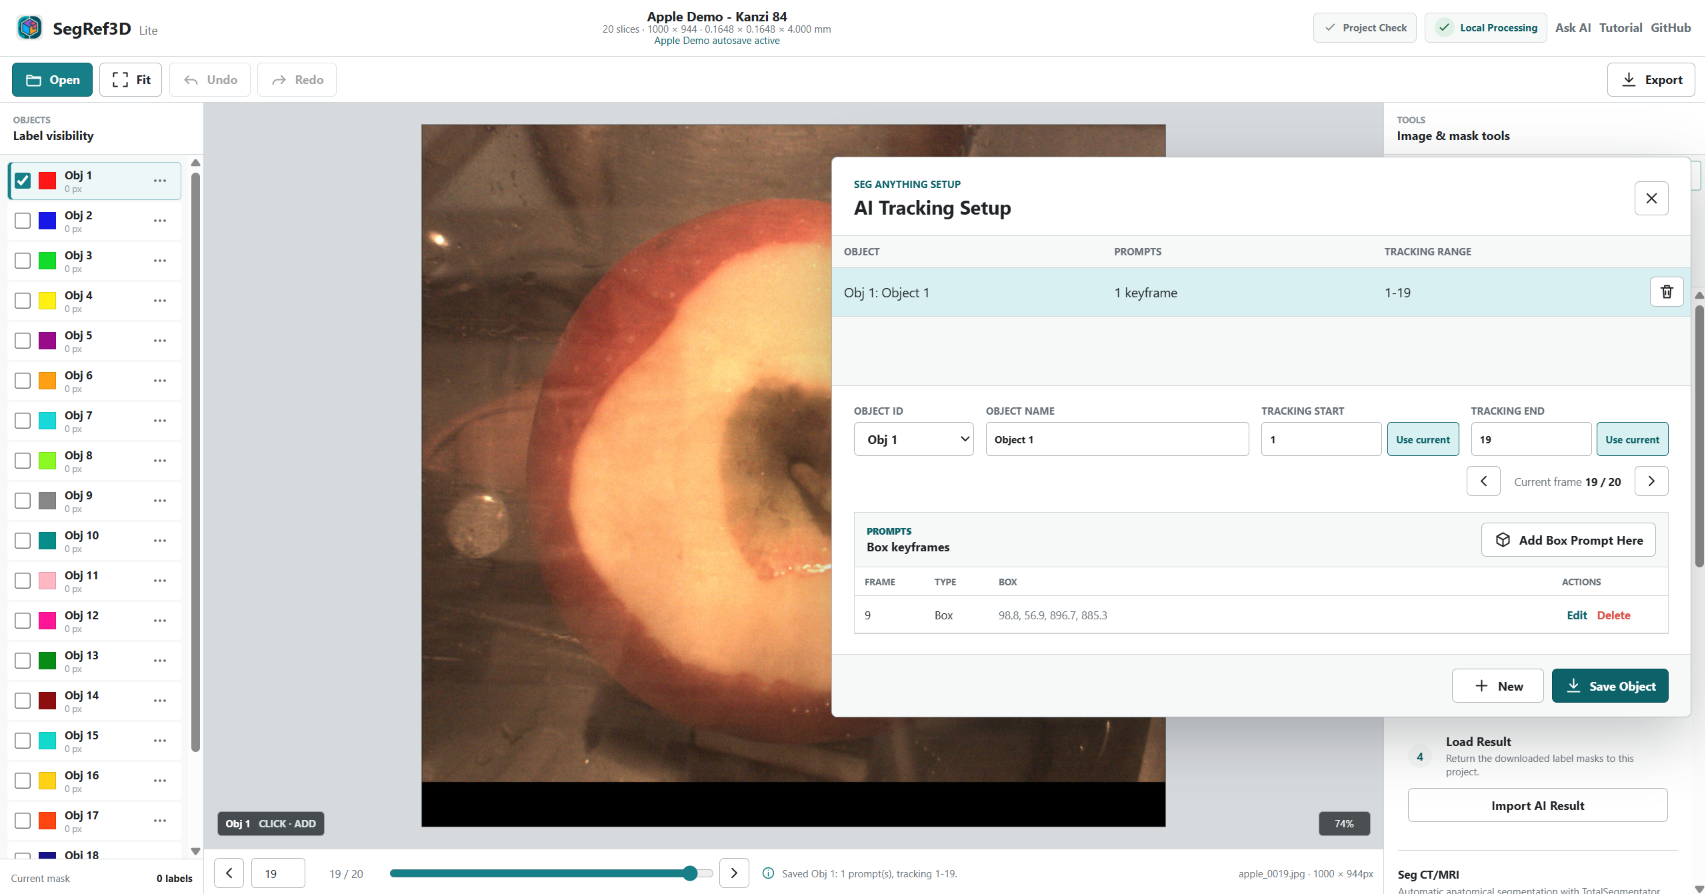This screenshot has width=1705, height=894.
Task: Redo the last action
Action: (x=297, y=80)
